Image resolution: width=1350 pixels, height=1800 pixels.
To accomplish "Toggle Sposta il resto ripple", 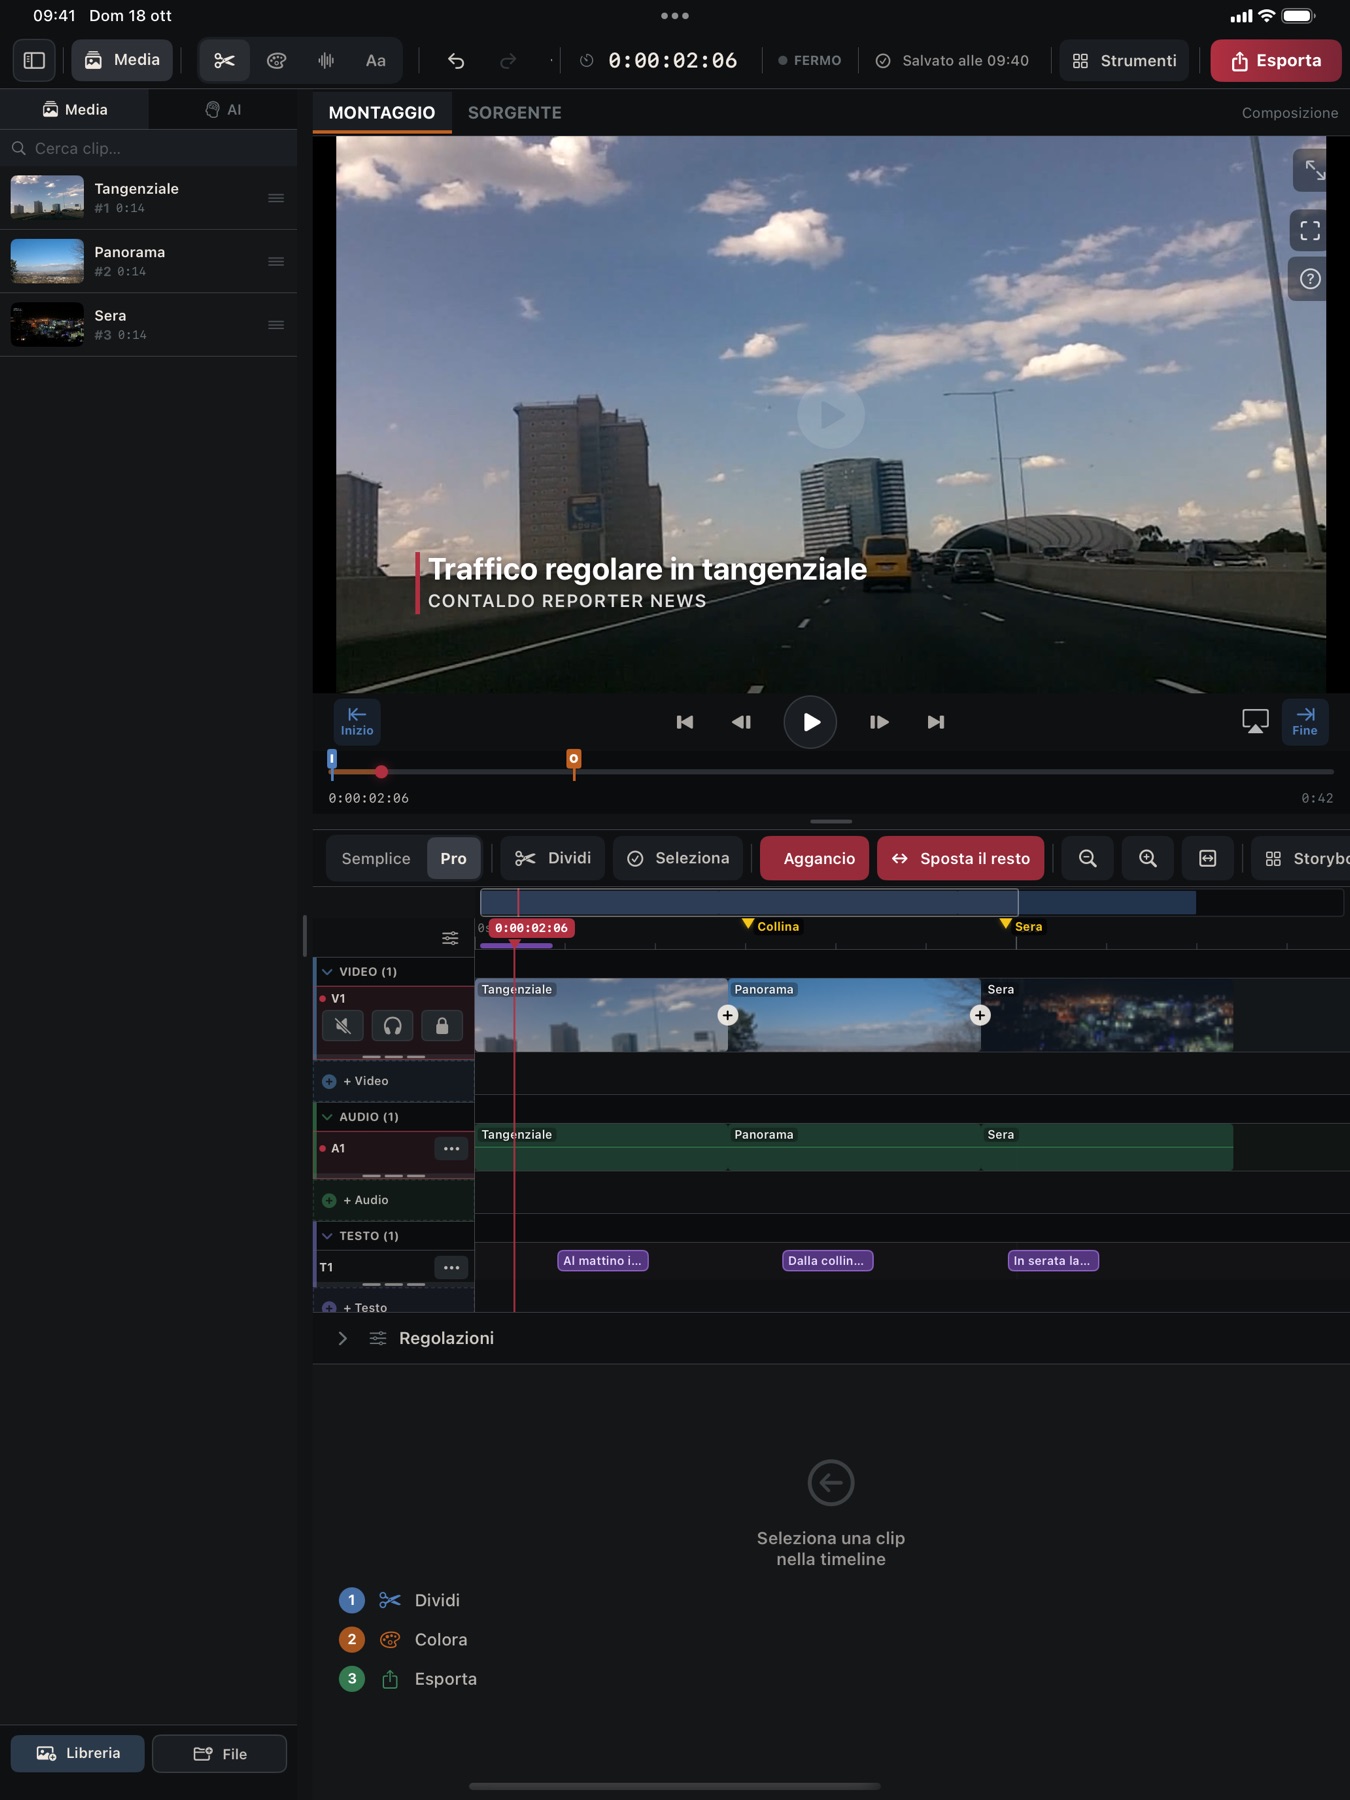I will 960,859.
